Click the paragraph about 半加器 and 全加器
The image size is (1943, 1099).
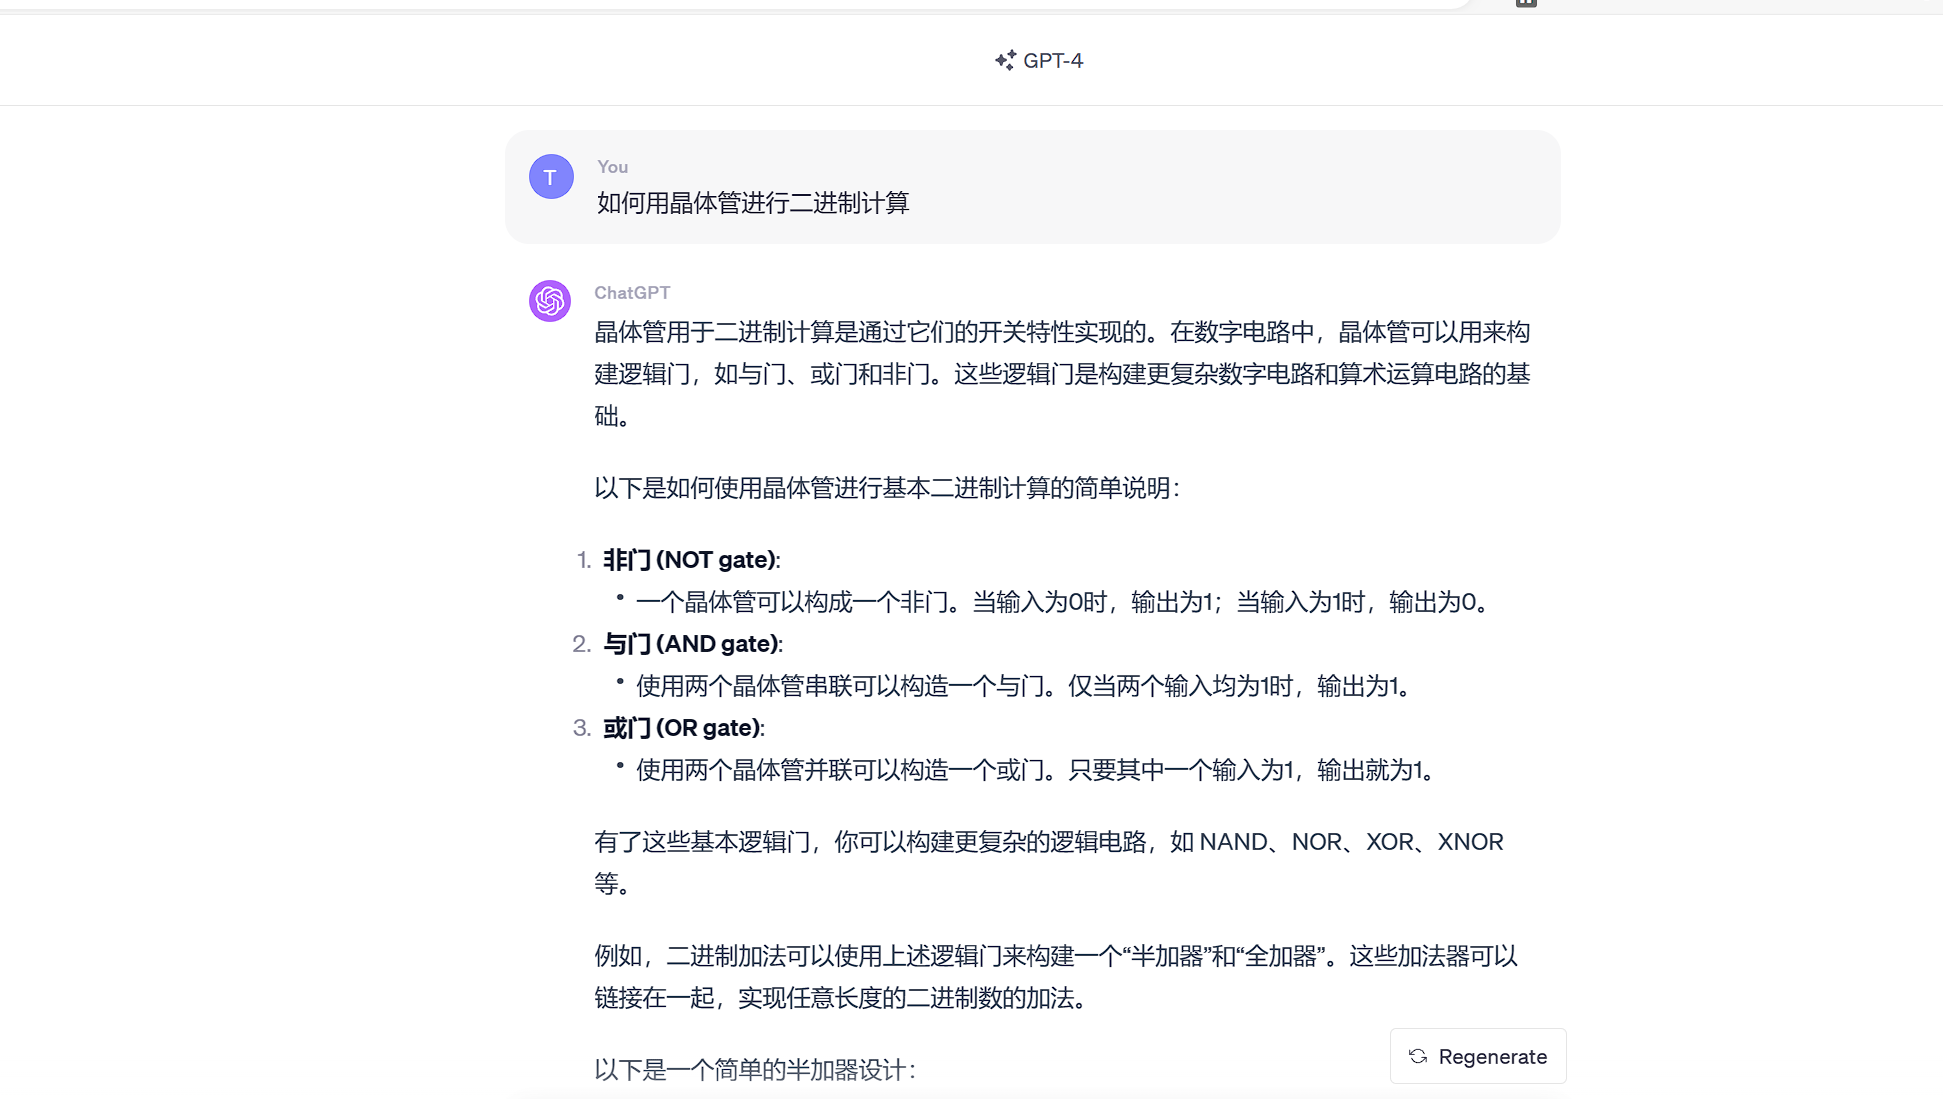(x=1055, y=956)
